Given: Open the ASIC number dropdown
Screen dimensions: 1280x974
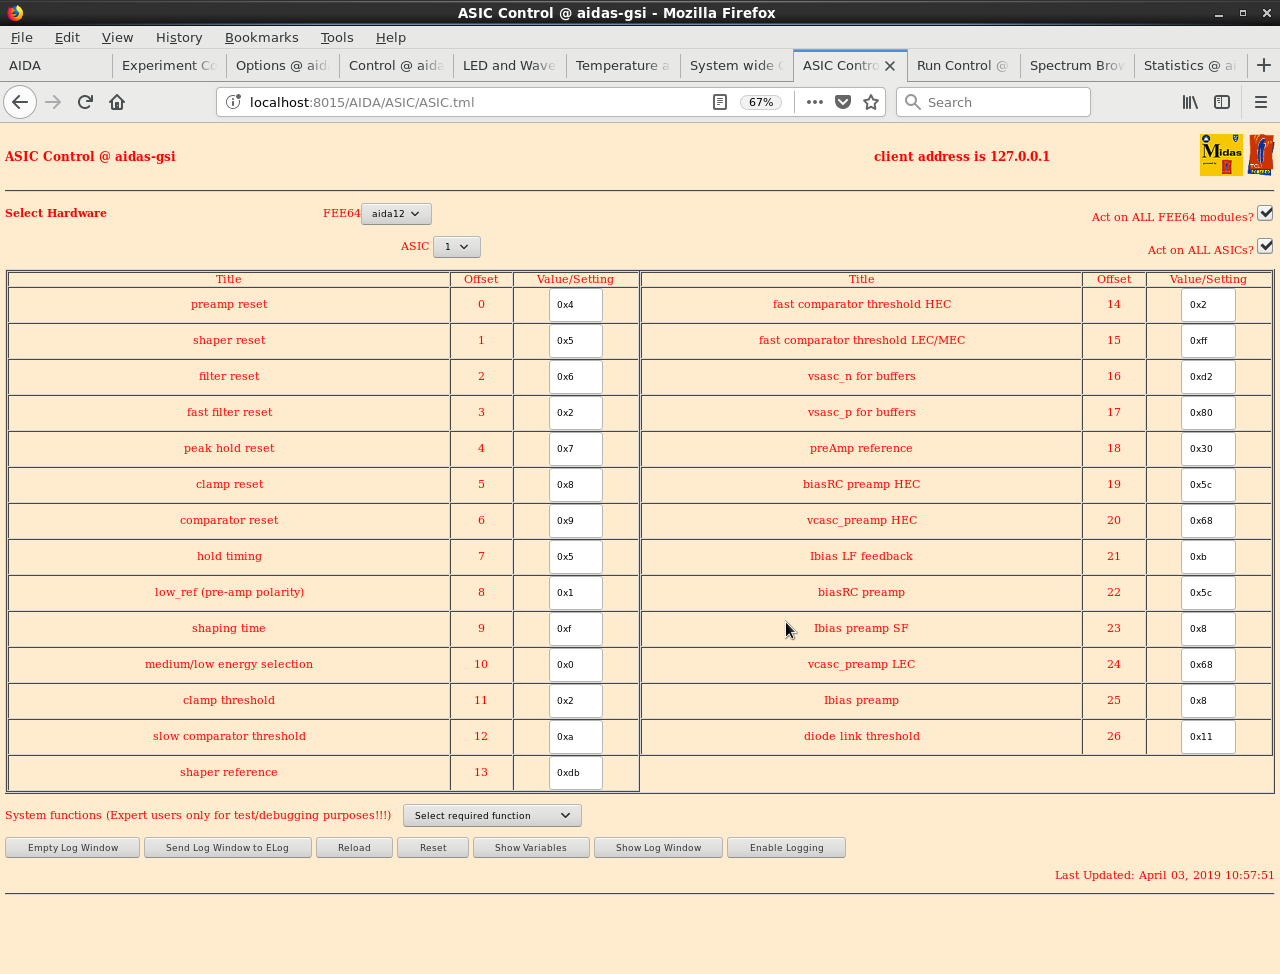Looking at the screenshot, I should [457, 246].
